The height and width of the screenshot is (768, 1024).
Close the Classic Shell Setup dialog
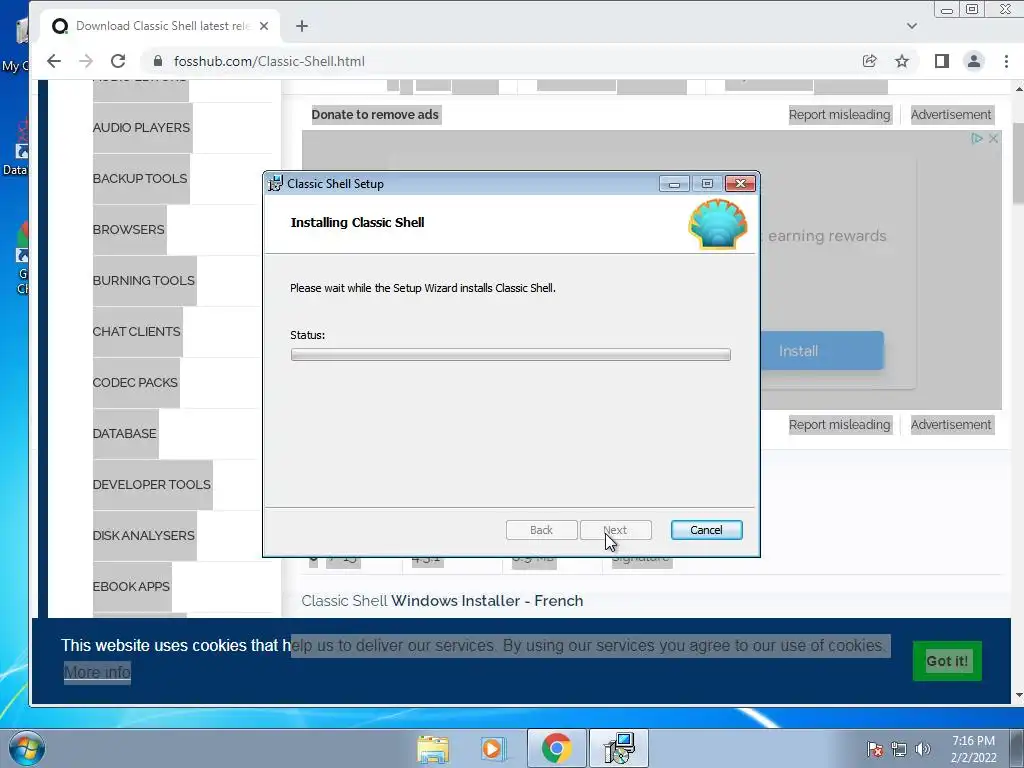coord(741,184)
